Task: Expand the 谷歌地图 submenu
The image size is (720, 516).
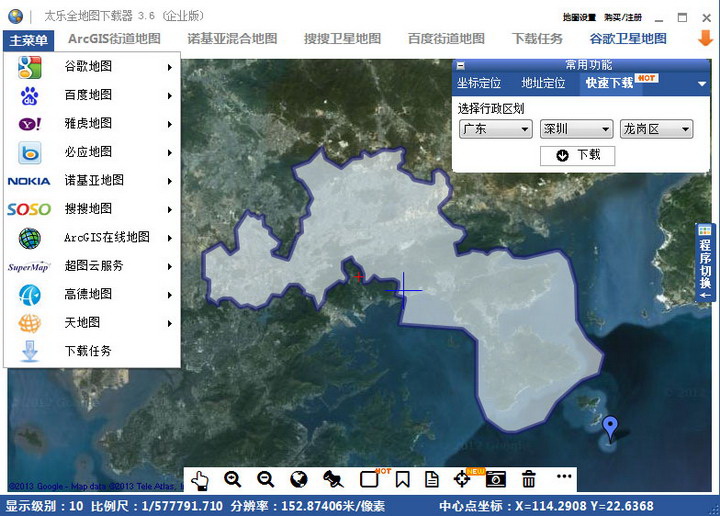Action: pos(90,67)
